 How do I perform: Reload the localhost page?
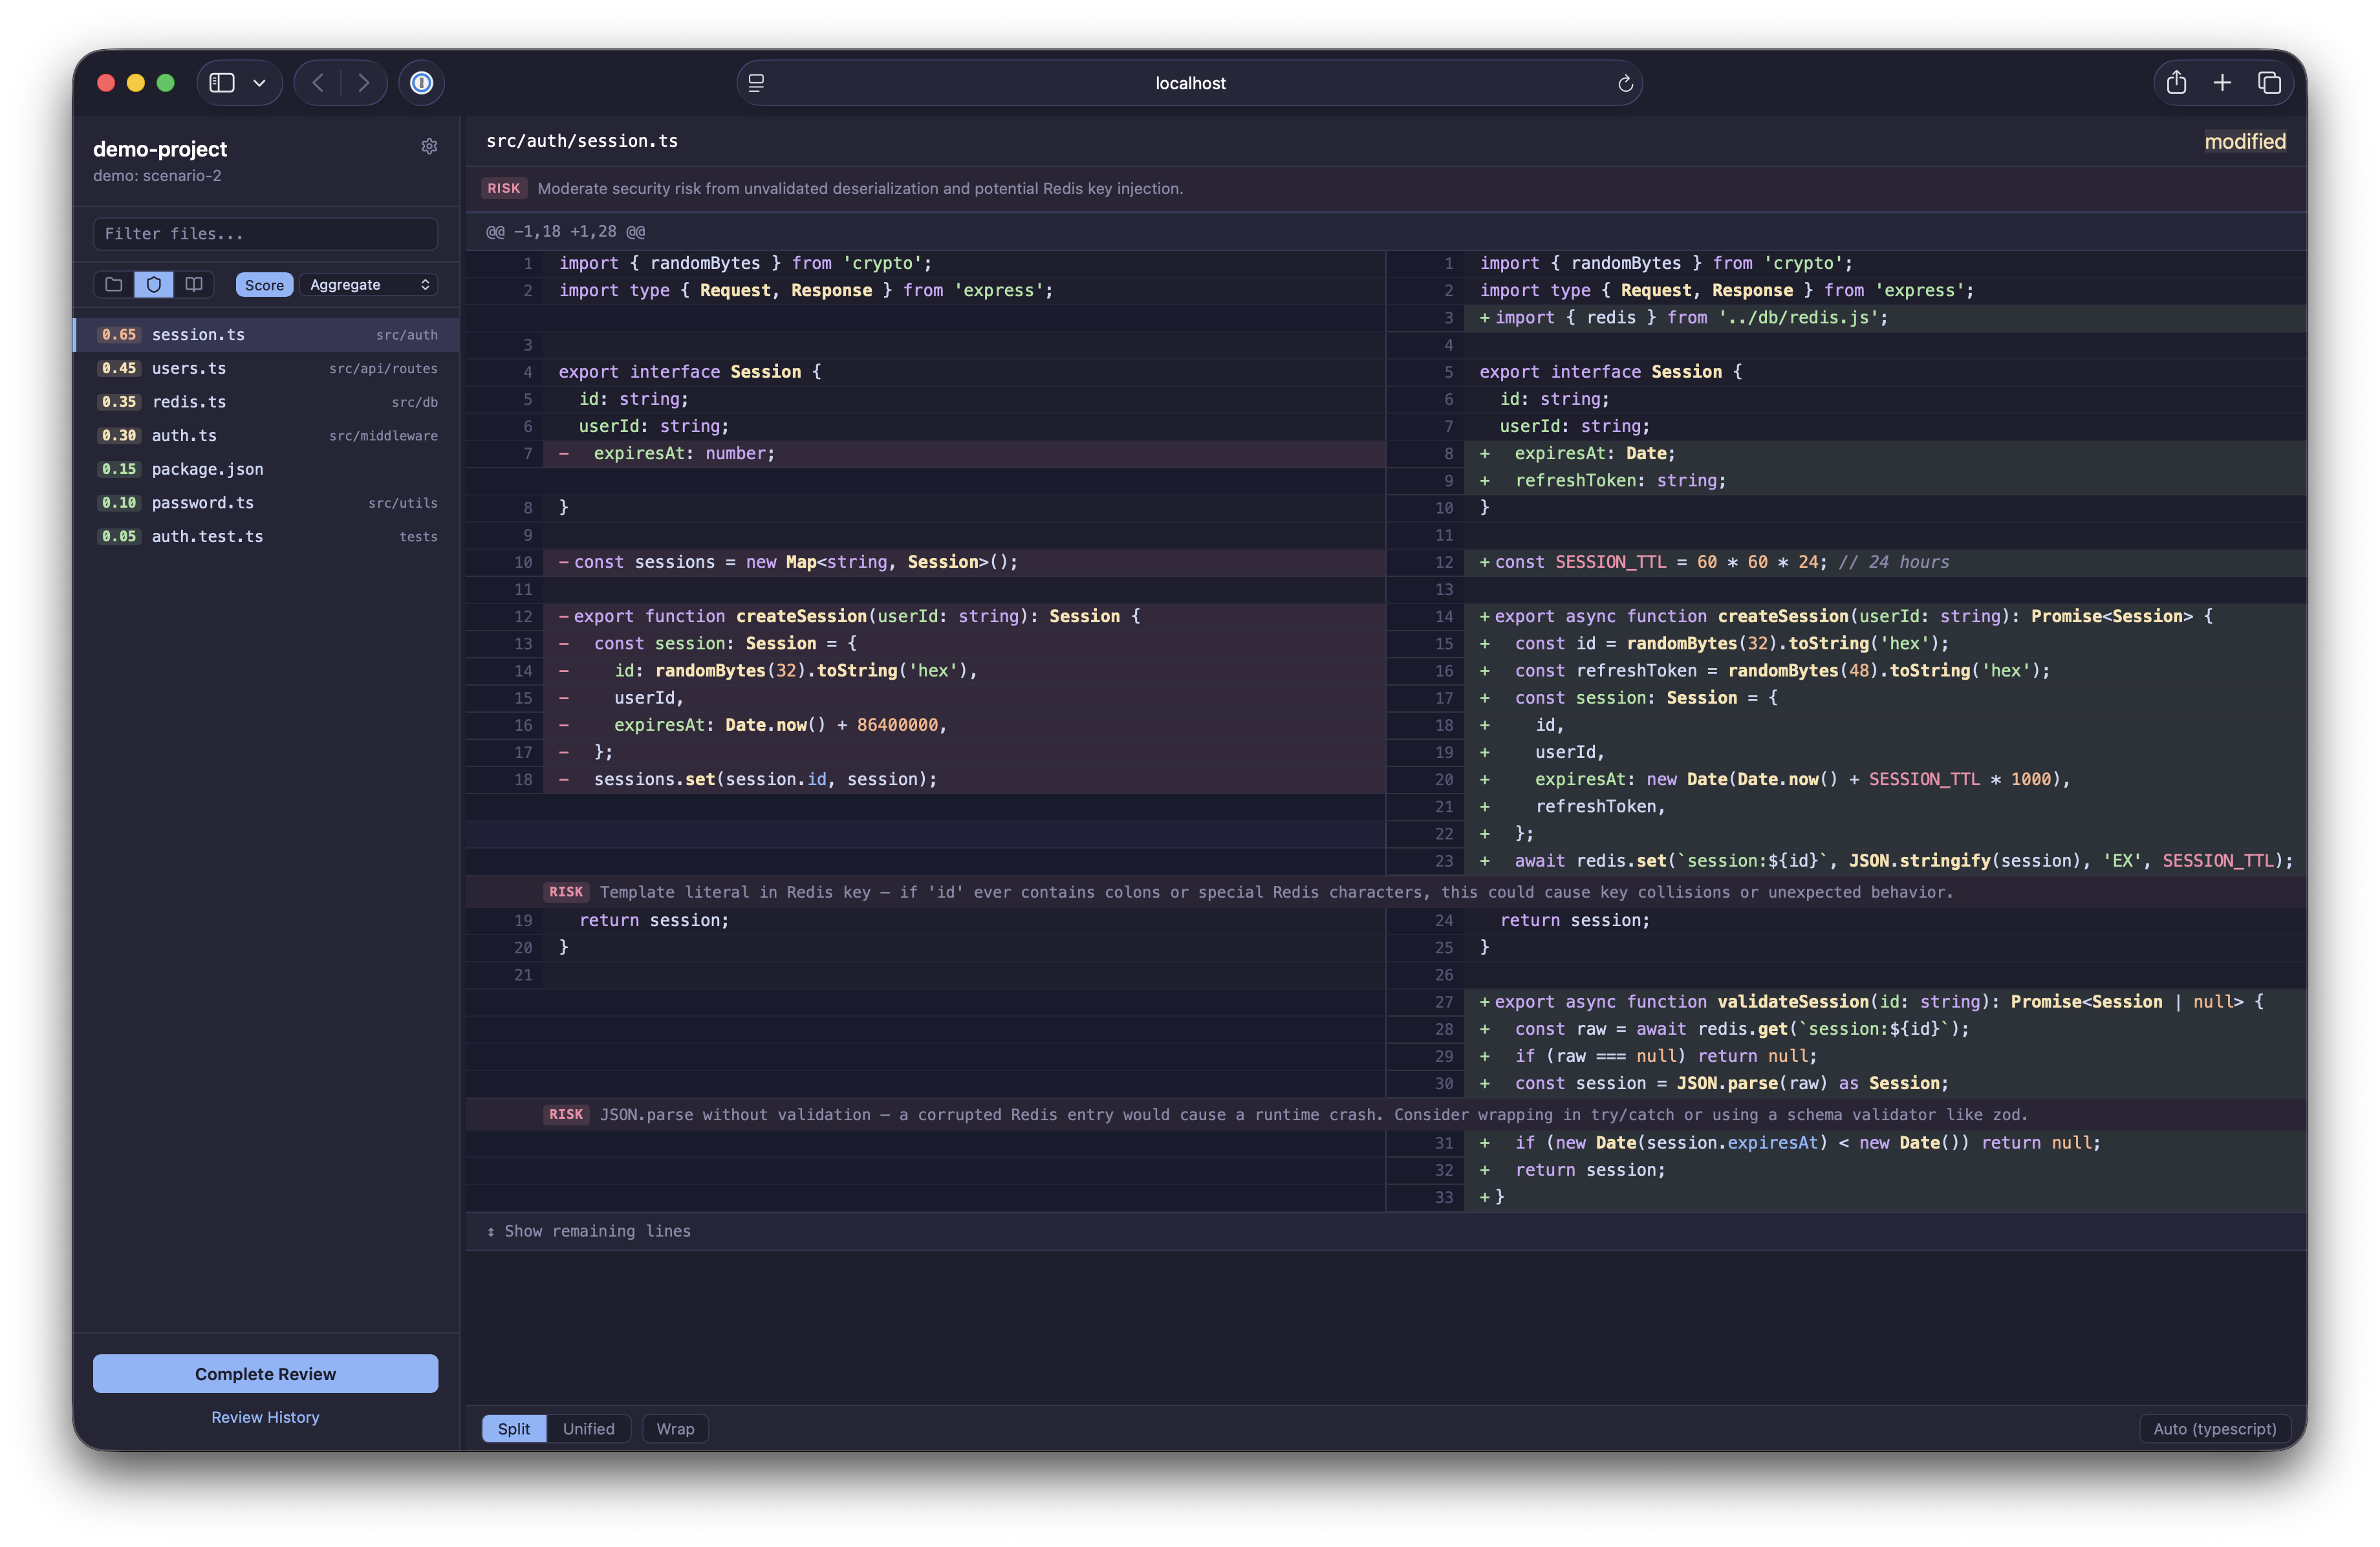tap(1625, 84)
